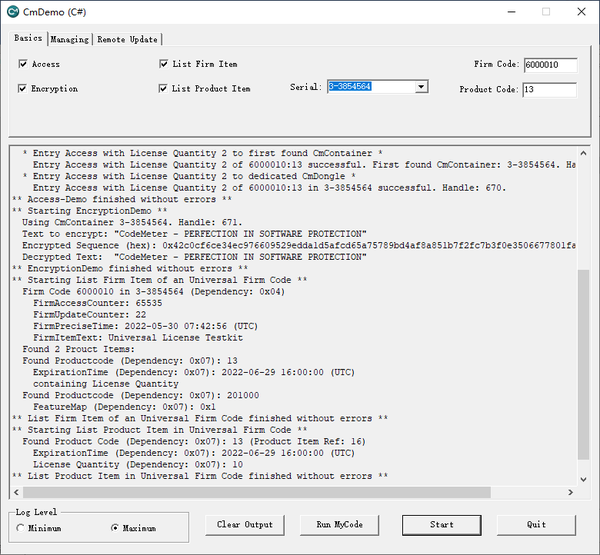Click the CmDemo application icon in title bar

(13, 12)
